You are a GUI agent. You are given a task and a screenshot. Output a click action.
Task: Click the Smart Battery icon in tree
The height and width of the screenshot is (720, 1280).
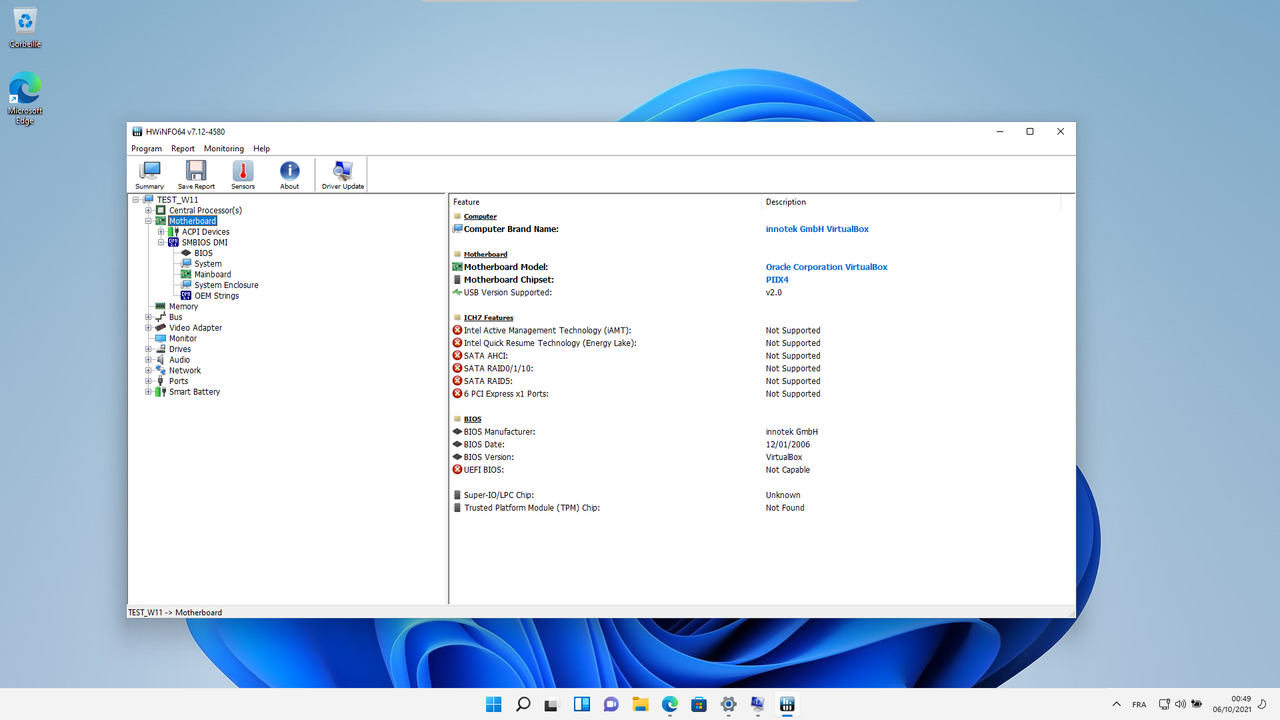point(161,391)
